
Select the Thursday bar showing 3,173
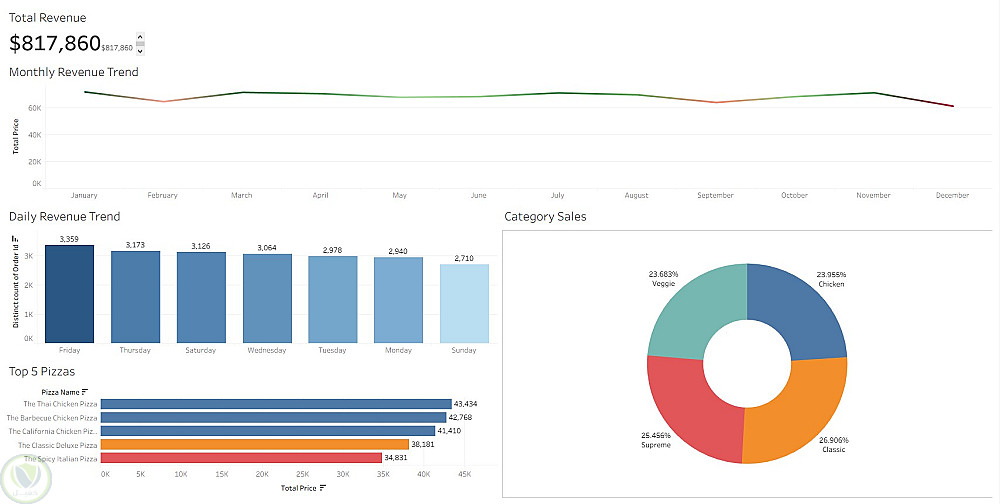pos(135,297)
